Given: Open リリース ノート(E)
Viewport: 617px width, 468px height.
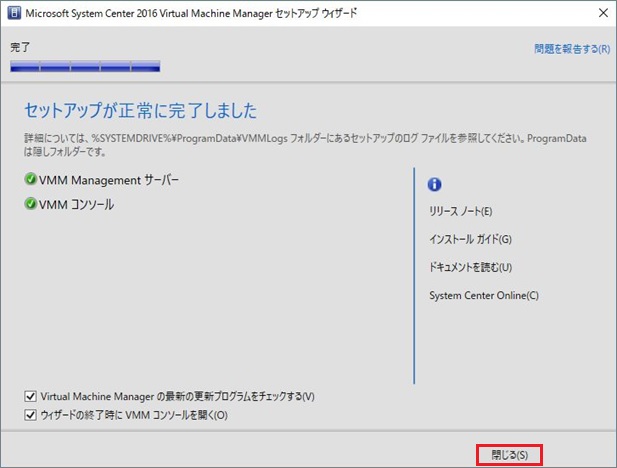Looking at the screenshot, I should pyautogui.click(x=461, y=211).
